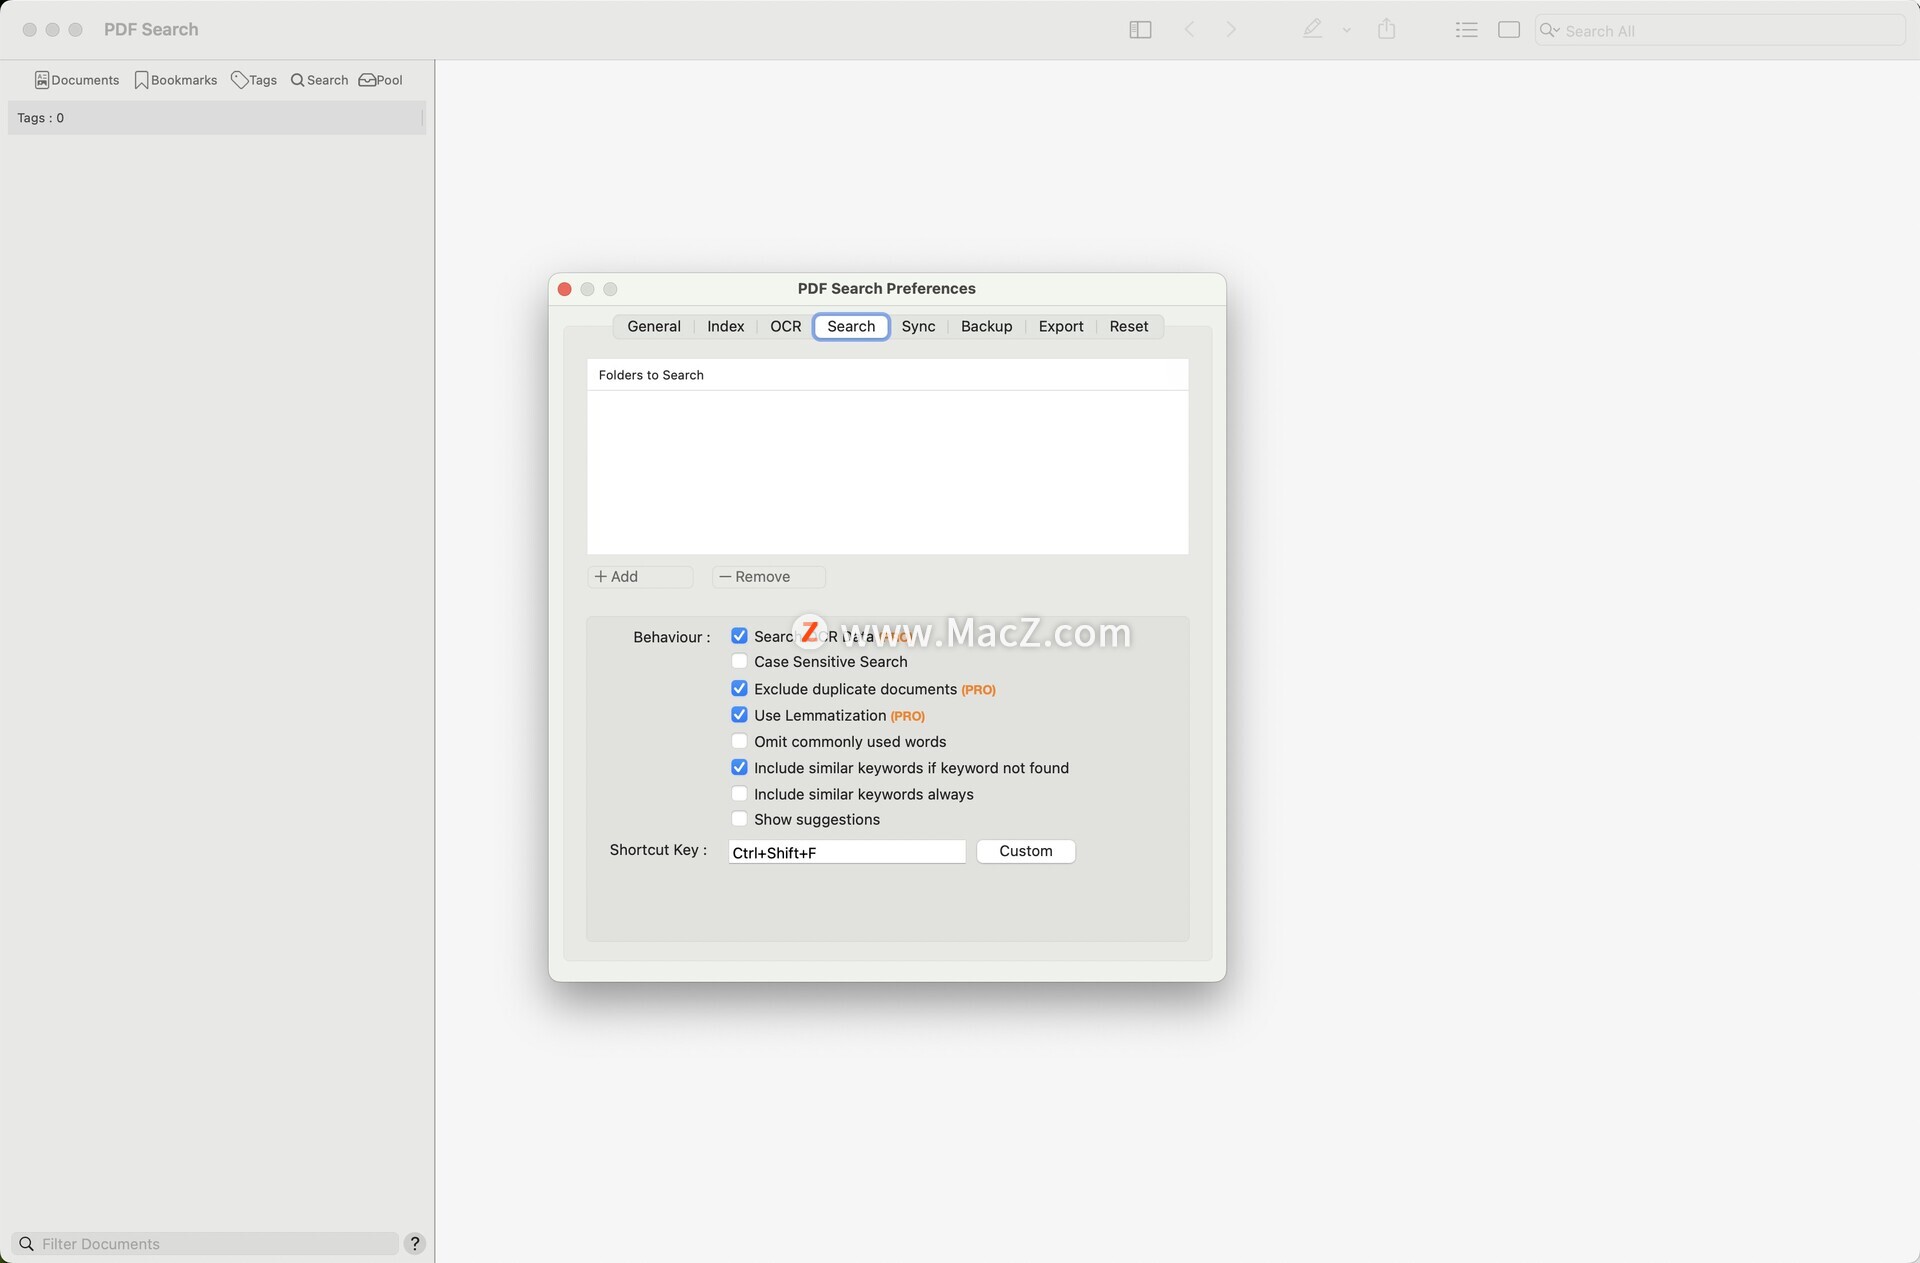Image resolution: width=1920 pixels, height=1263 pixels.
Task: Click the Folders to Search column header
Action: point(888,375)
